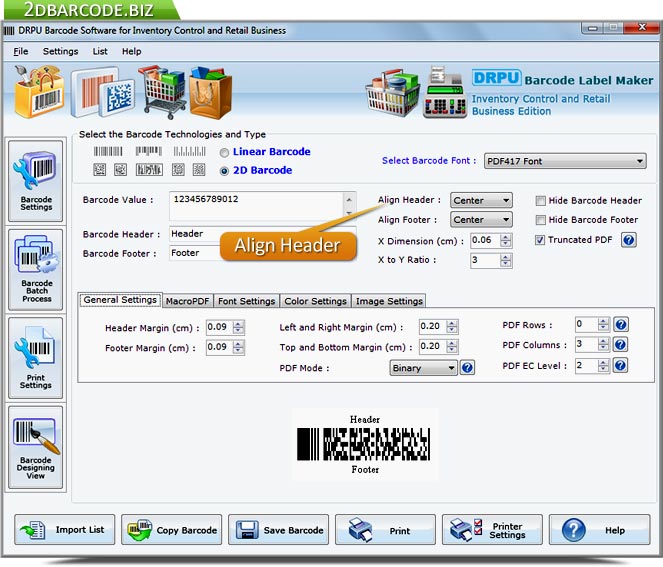Click the last 2D barcode sample icon
663x567 pixels.
(x=199, y=170)
